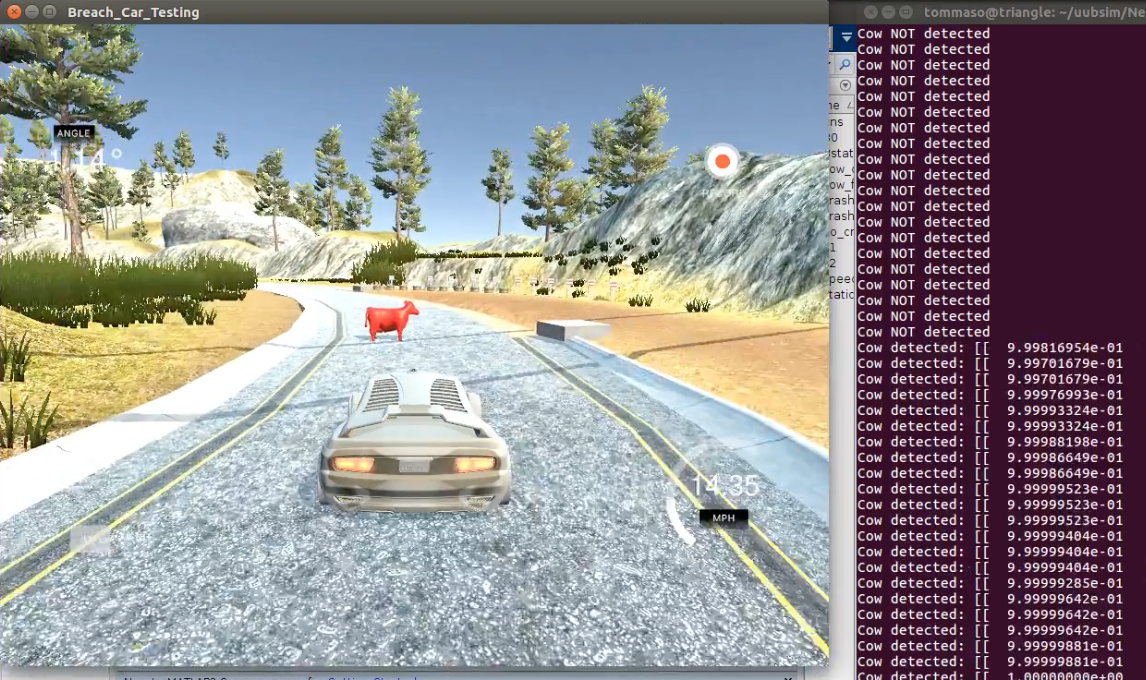
Task: Click the MPH speed label
Action: click(x=724, y=518)
